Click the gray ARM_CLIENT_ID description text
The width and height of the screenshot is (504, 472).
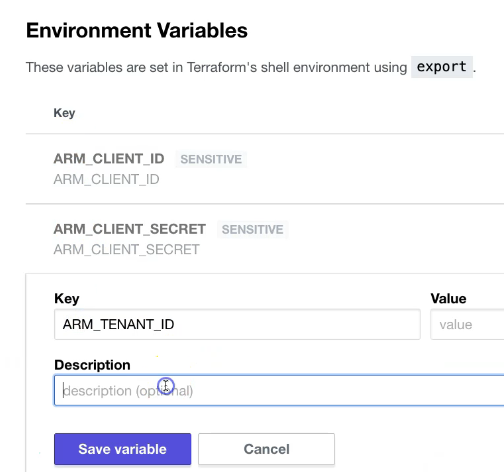coord(106,179)
